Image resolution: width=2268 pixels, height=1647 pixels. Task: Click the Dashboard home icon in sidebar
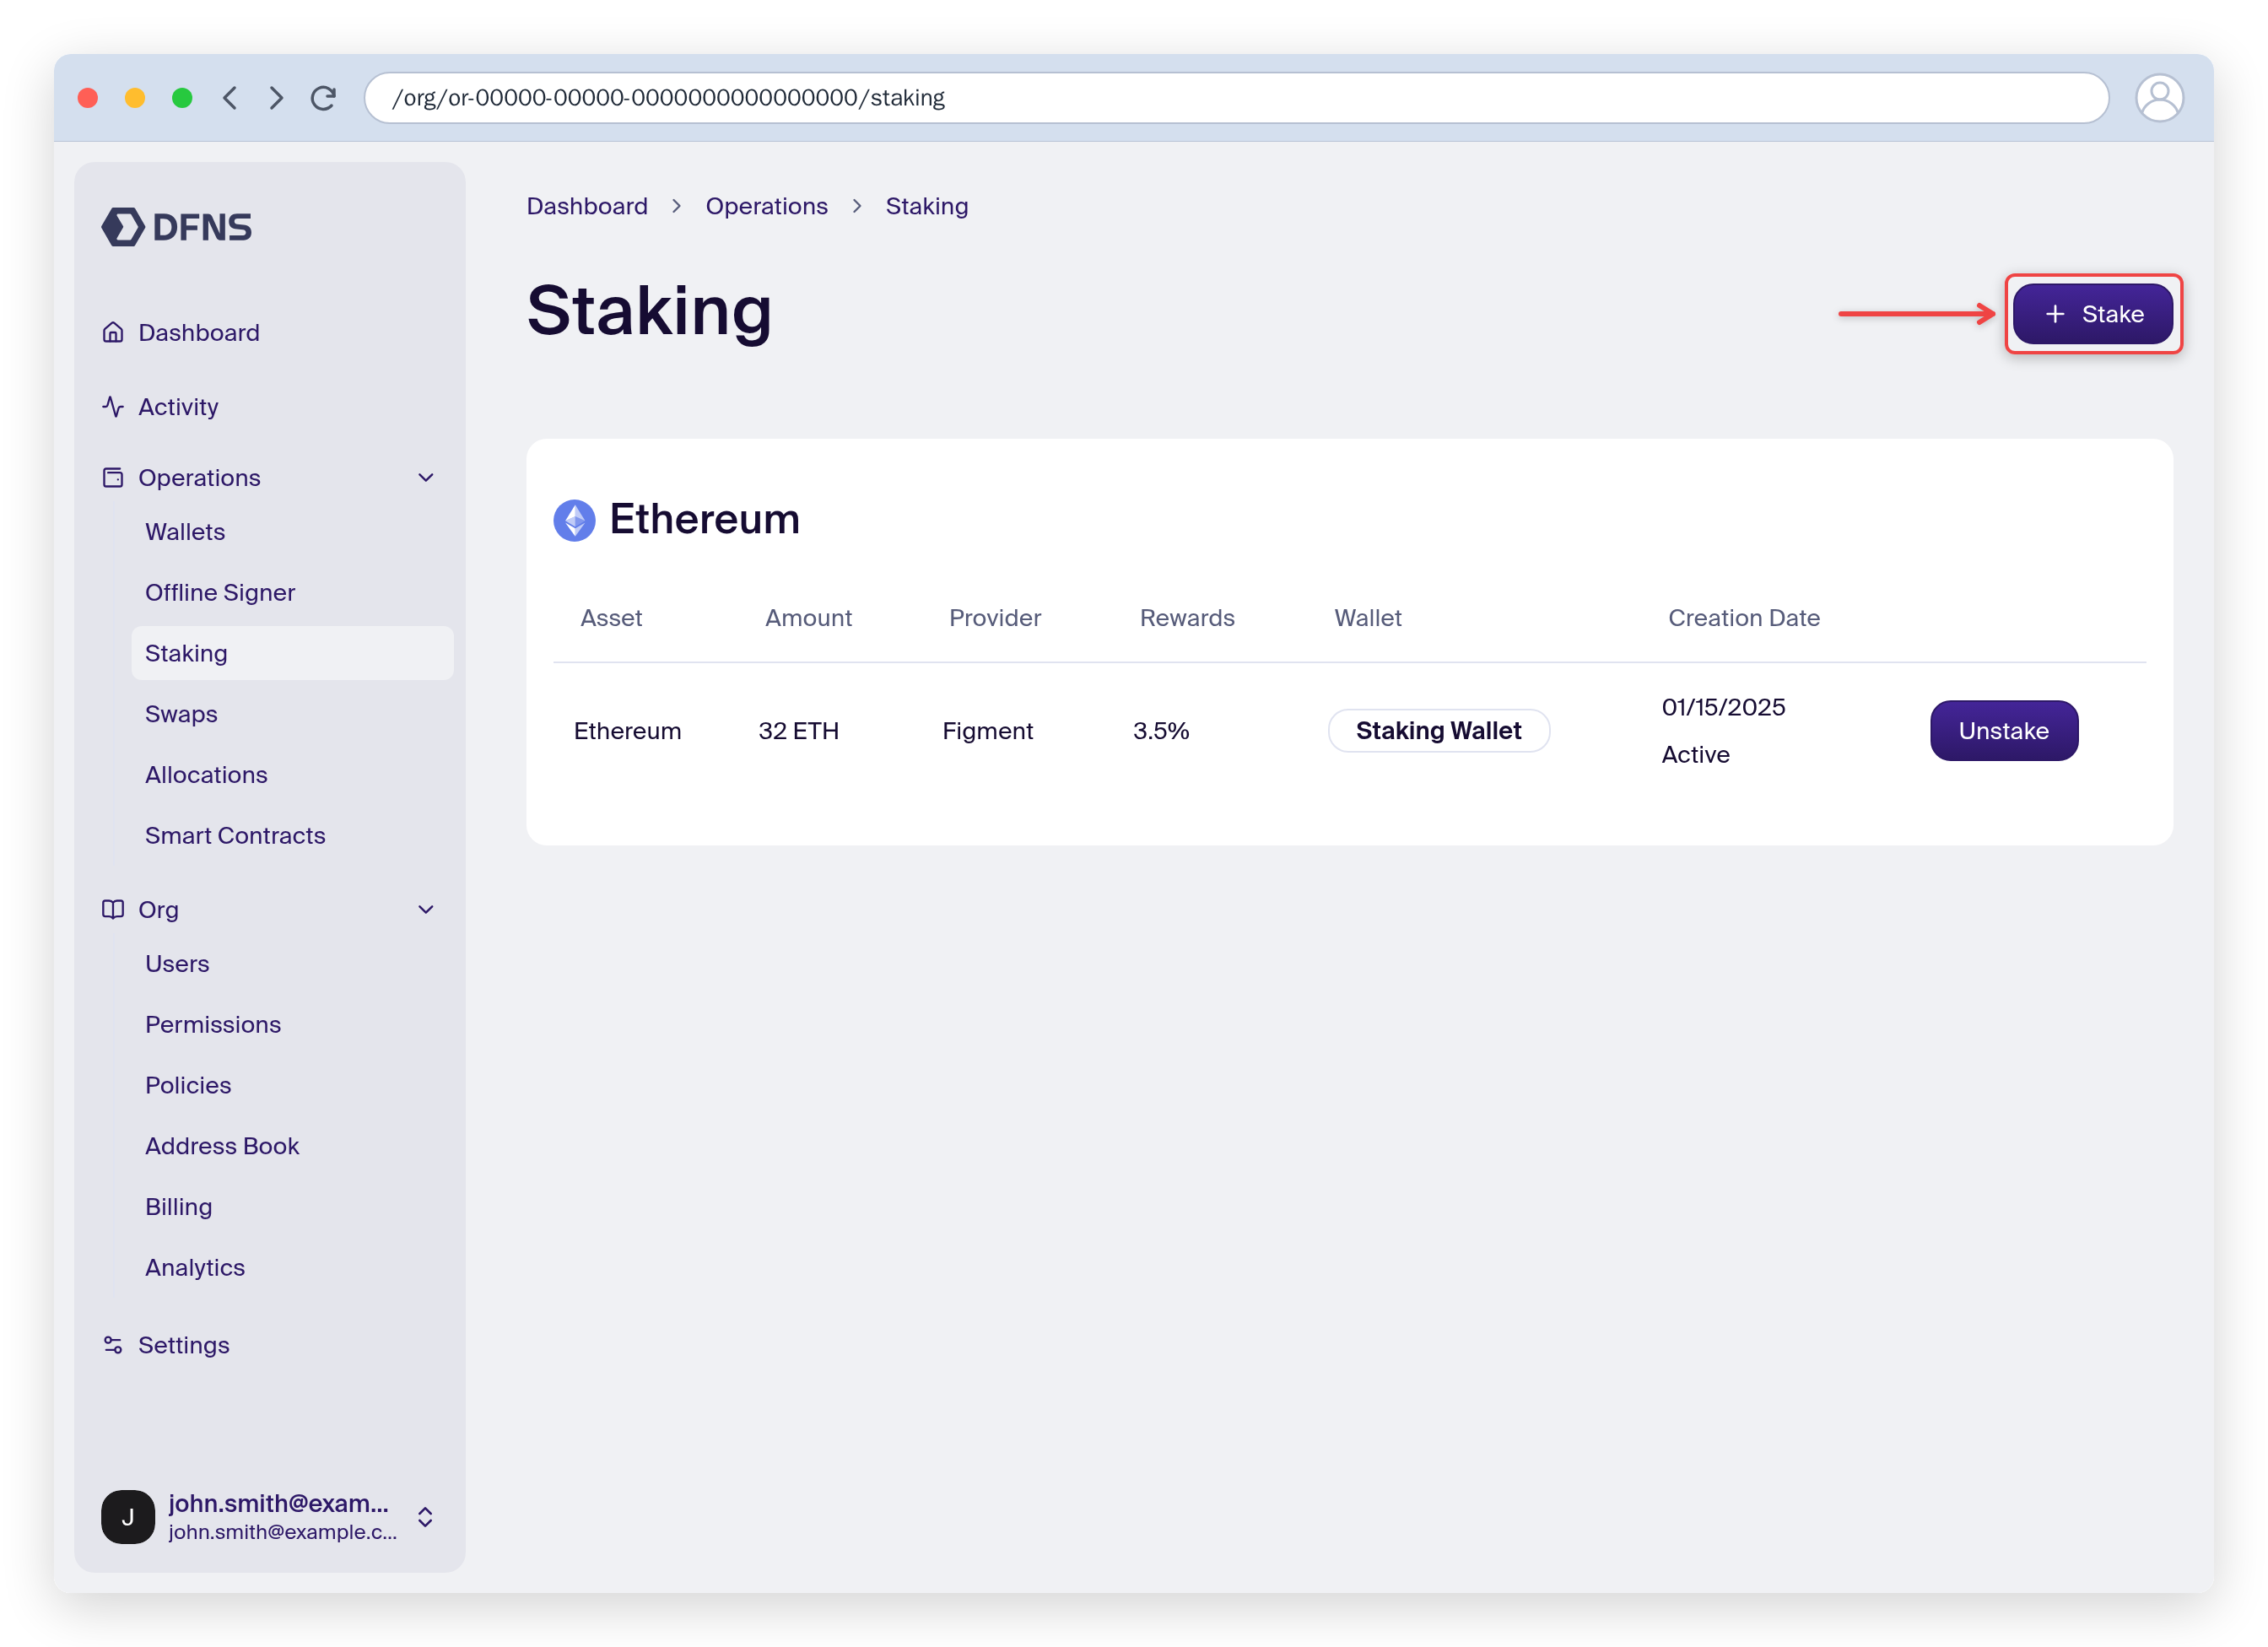tap(113, 332)
